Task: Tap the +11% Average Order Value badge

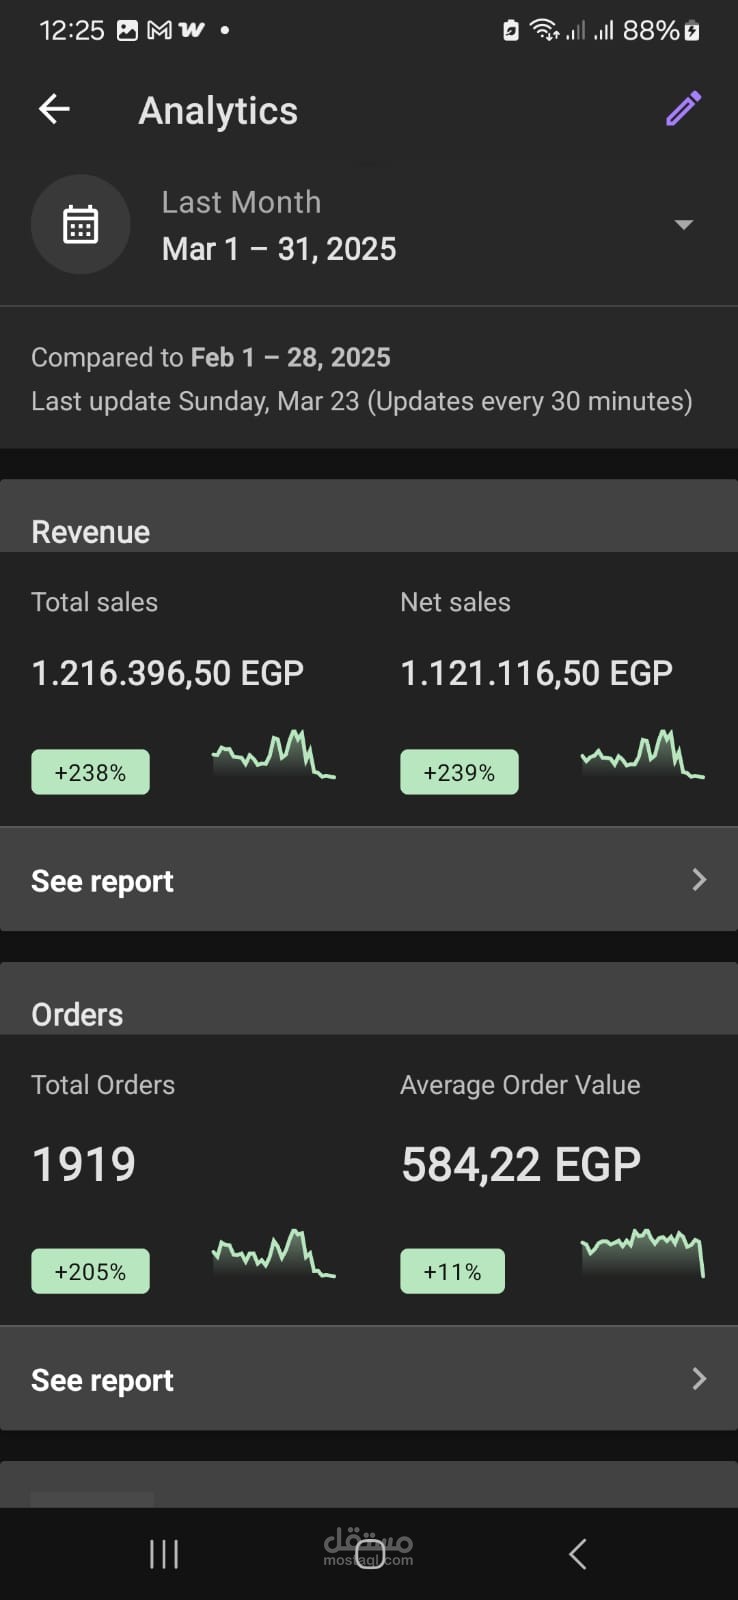Action: (452, 1271)
